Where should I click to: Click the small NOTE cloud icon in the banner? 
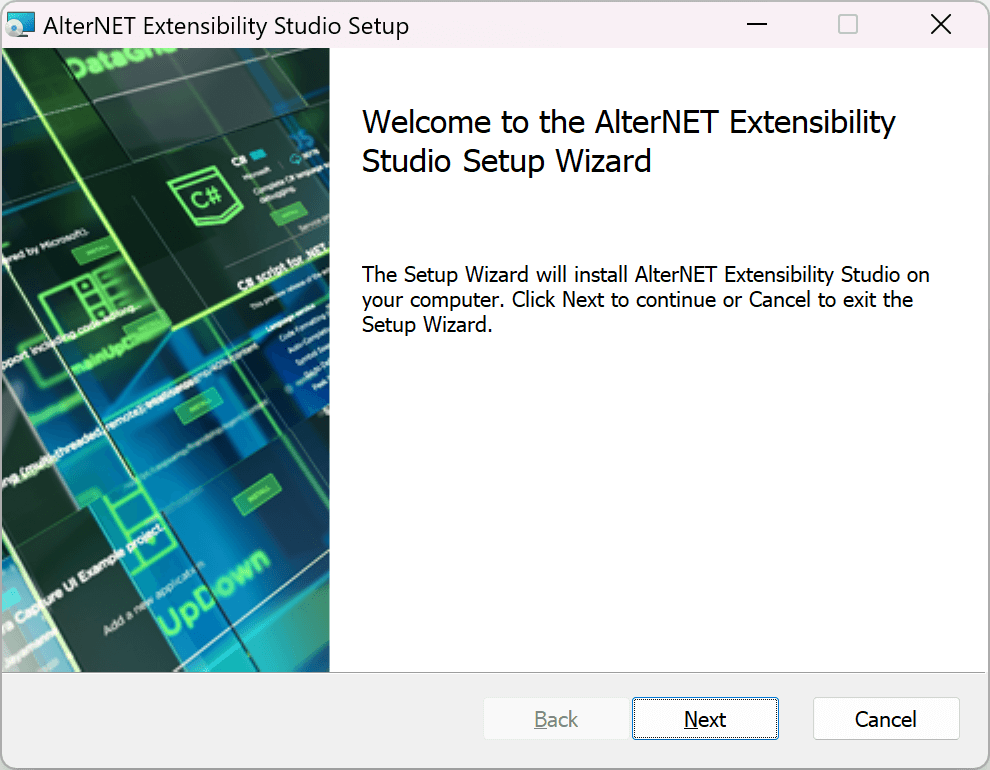click(x=294, y=159)
